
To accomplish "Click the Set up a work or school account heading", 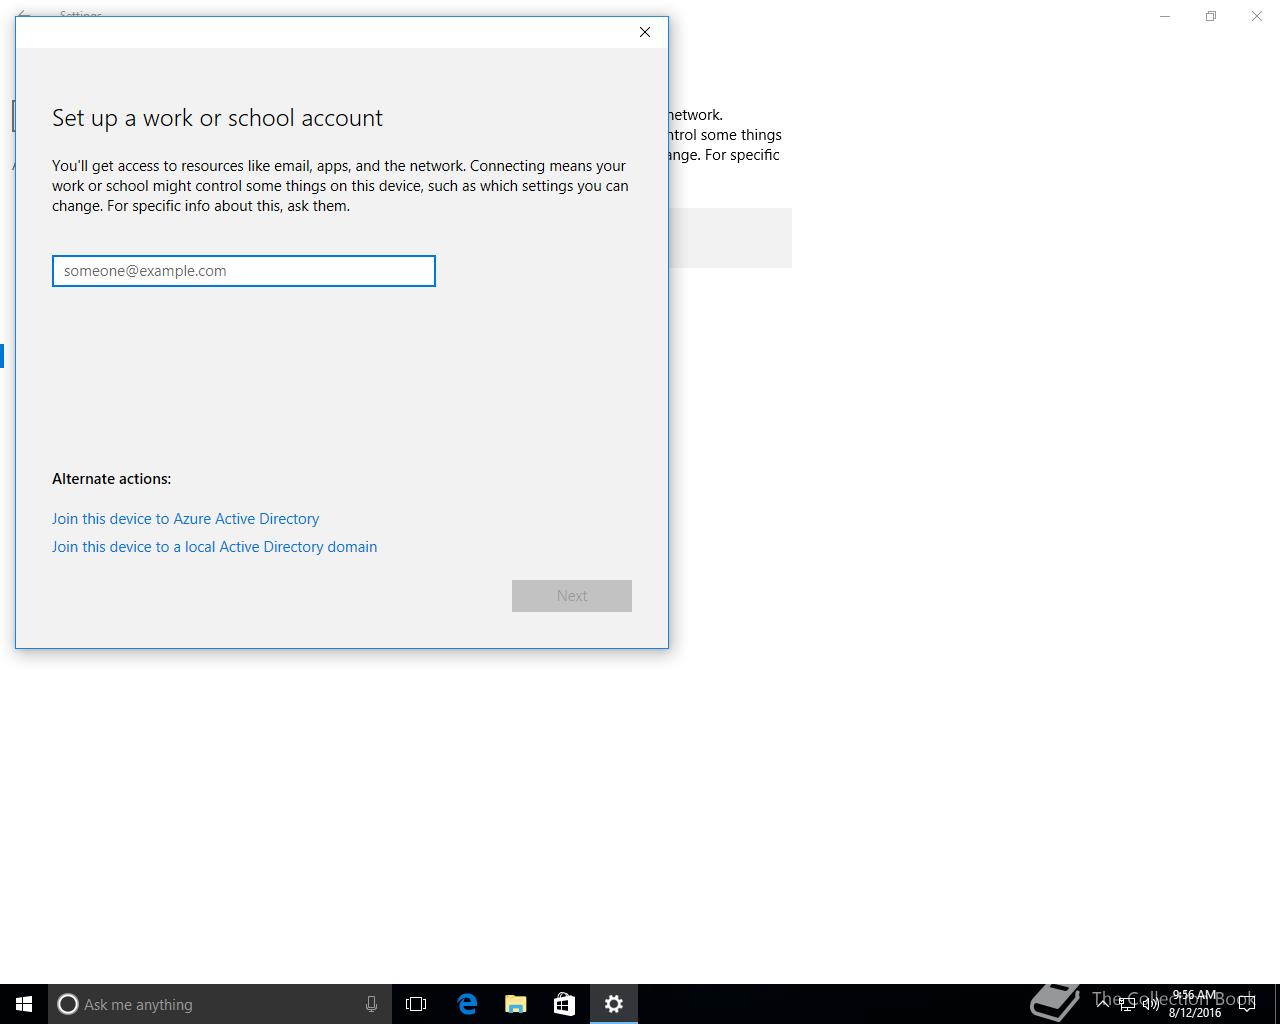I will [x=217, y=118].
